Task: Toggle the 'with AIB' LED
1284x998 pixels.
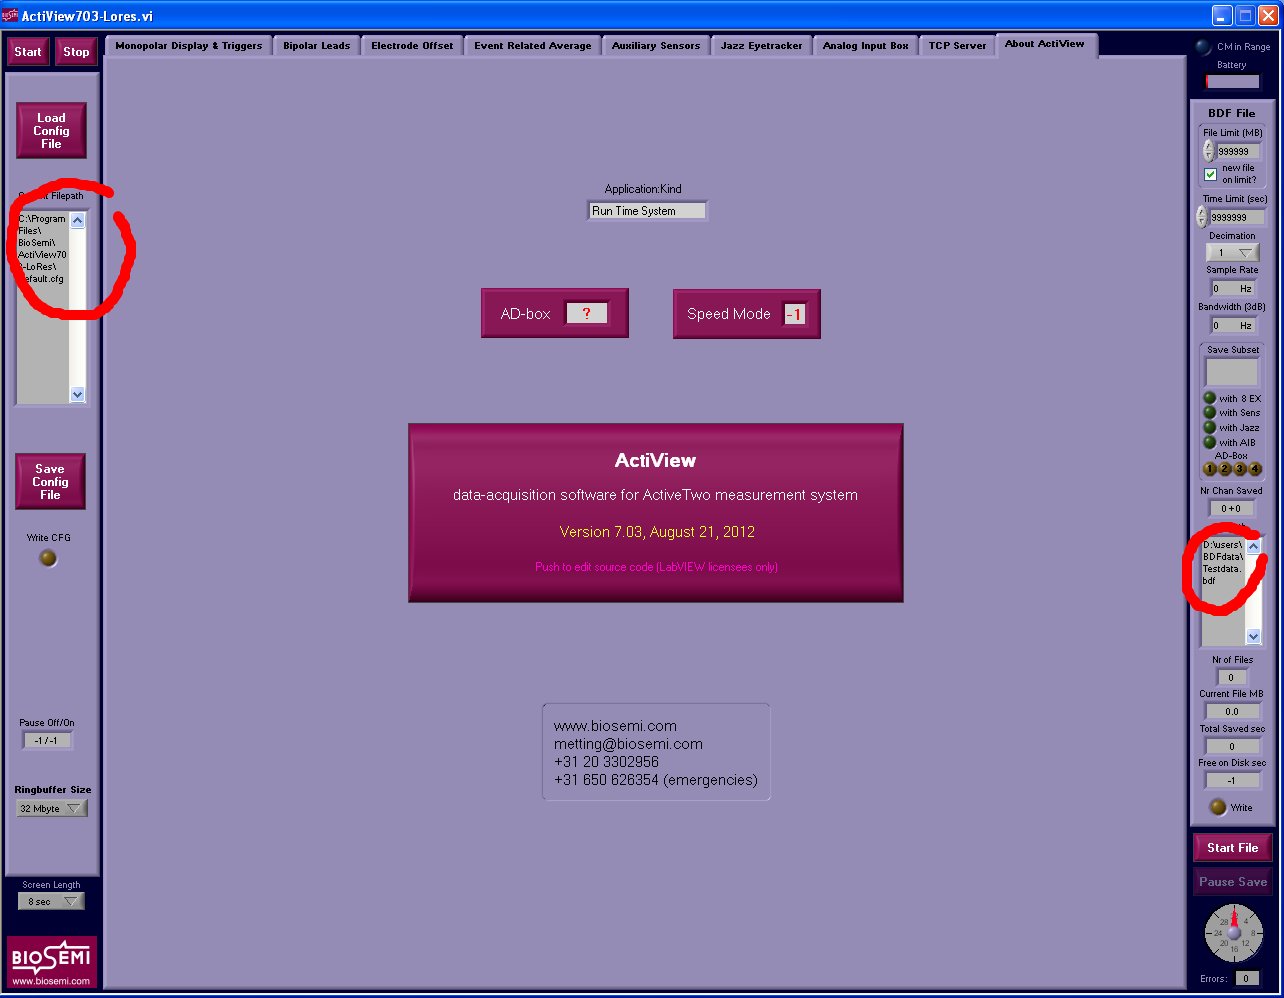Action: [1209, 442]
